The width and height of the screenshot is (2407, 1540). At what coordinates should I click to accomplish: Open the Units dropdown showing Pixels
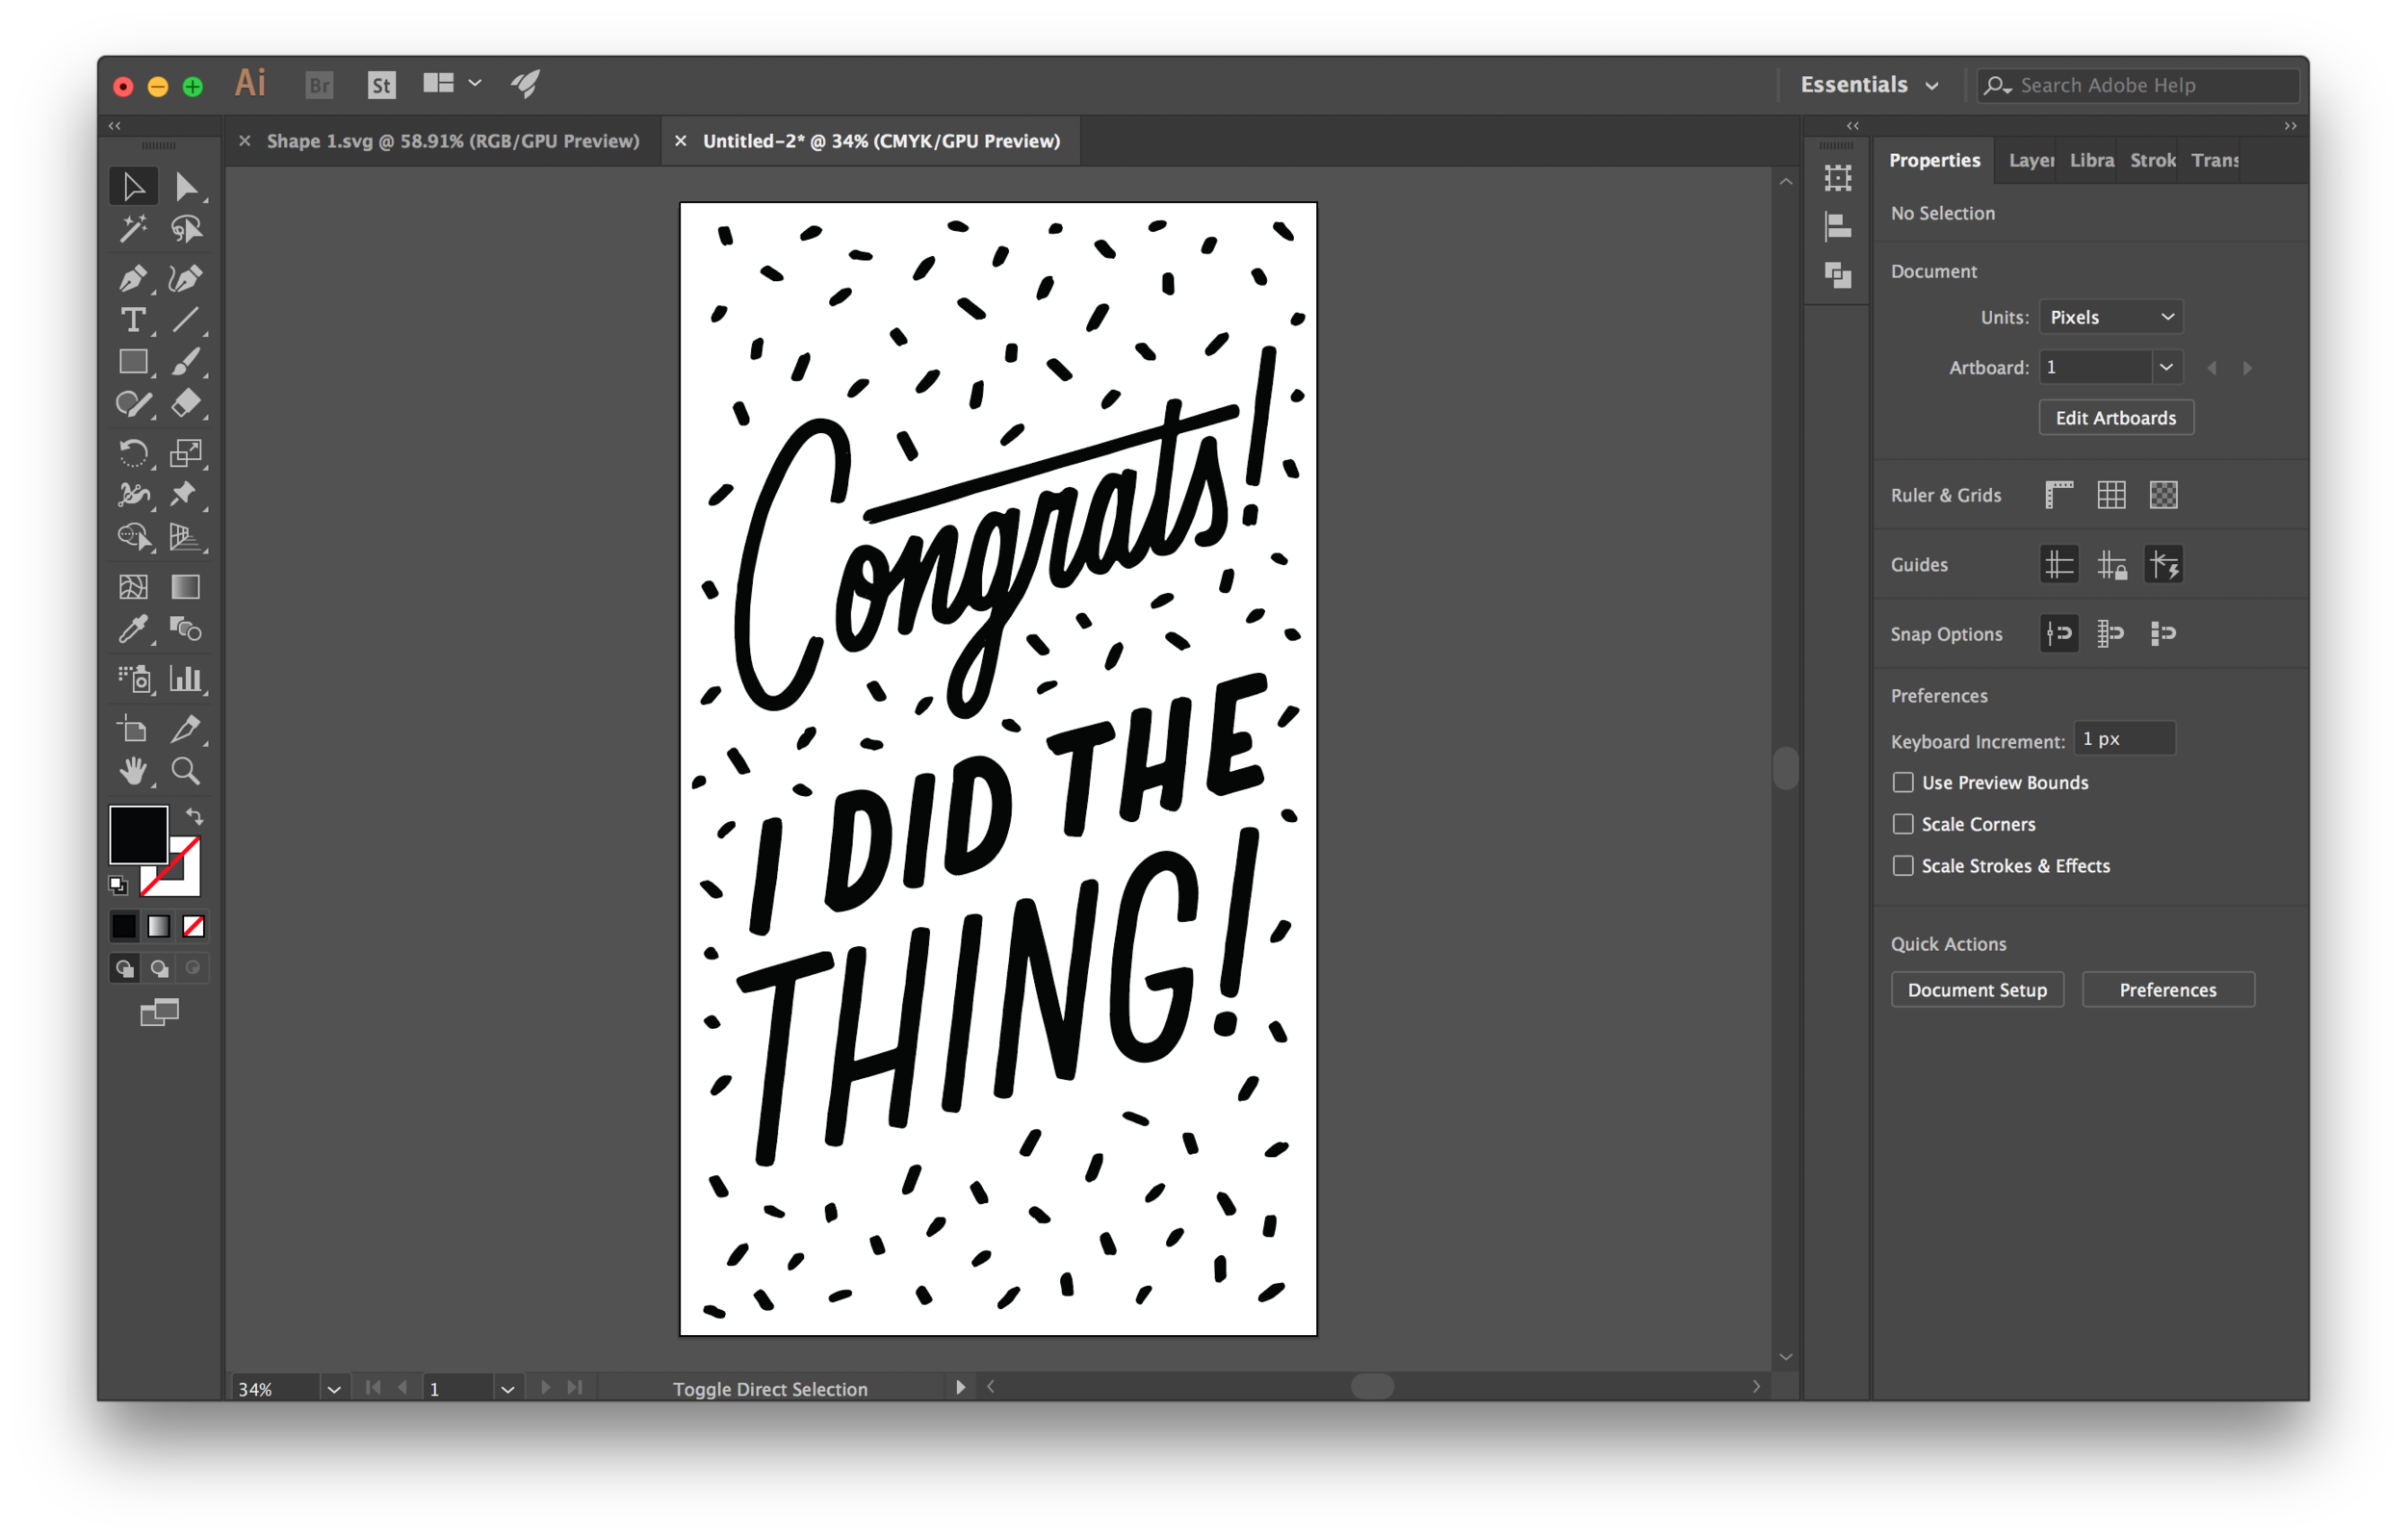click(2111, 316)
